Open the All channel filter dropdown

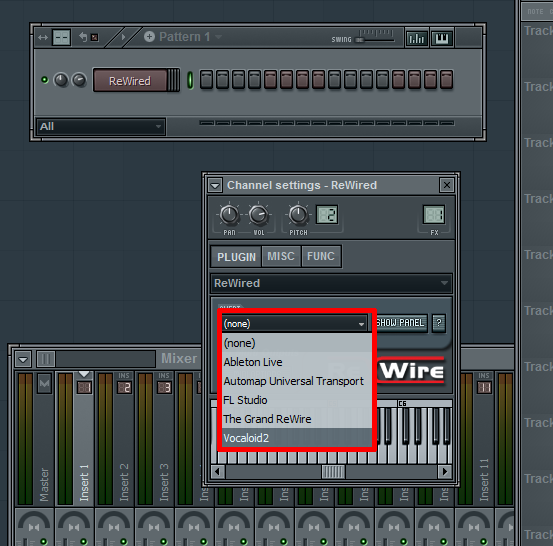(101, 126)
